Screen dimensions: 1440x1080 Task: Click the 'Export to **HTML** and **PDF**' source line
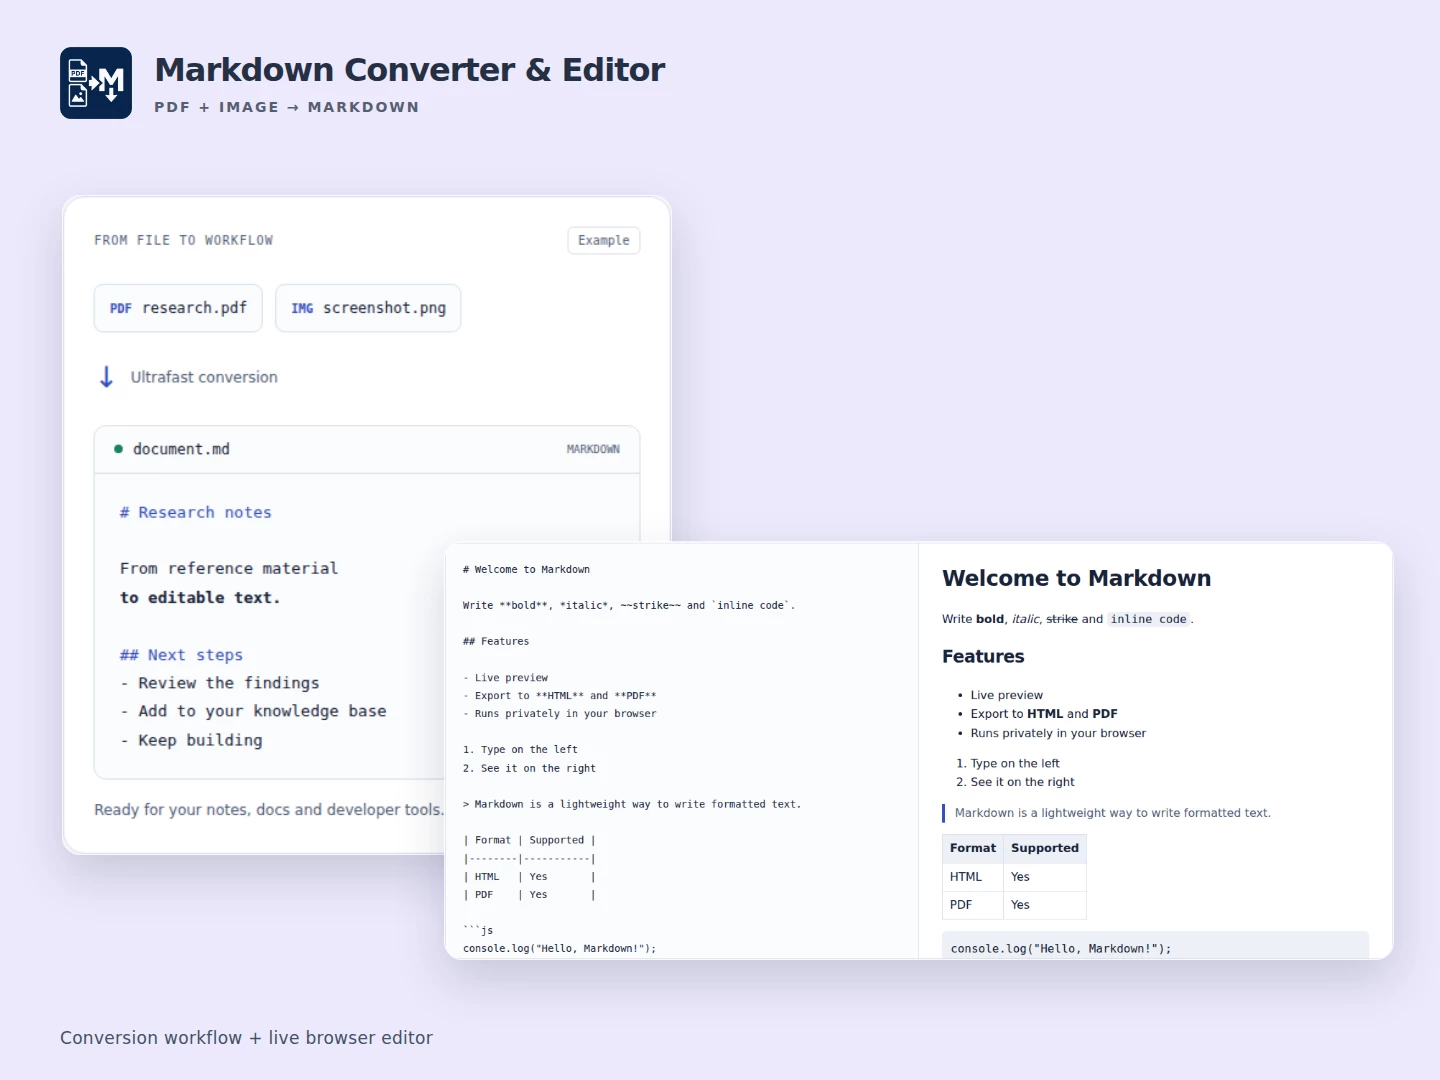tap(560, 695)
